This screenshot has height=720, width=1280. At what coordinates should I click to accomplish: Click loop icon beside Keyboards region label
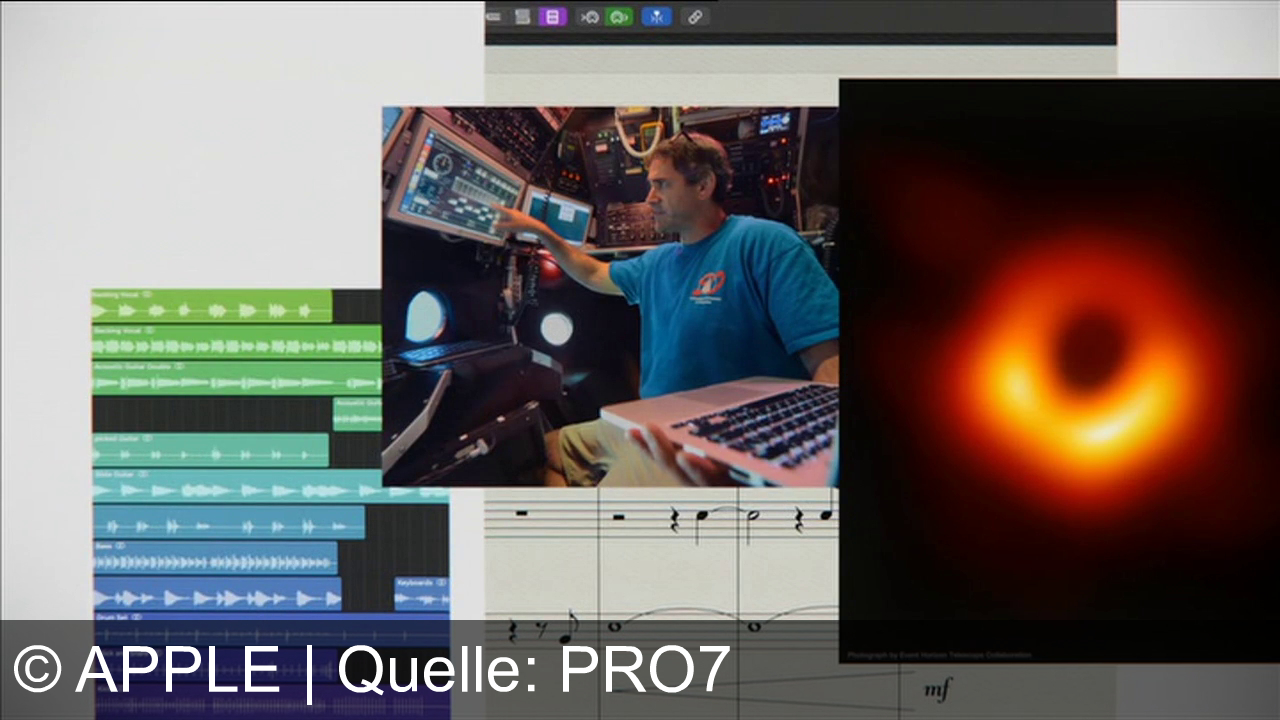(441, 582)
